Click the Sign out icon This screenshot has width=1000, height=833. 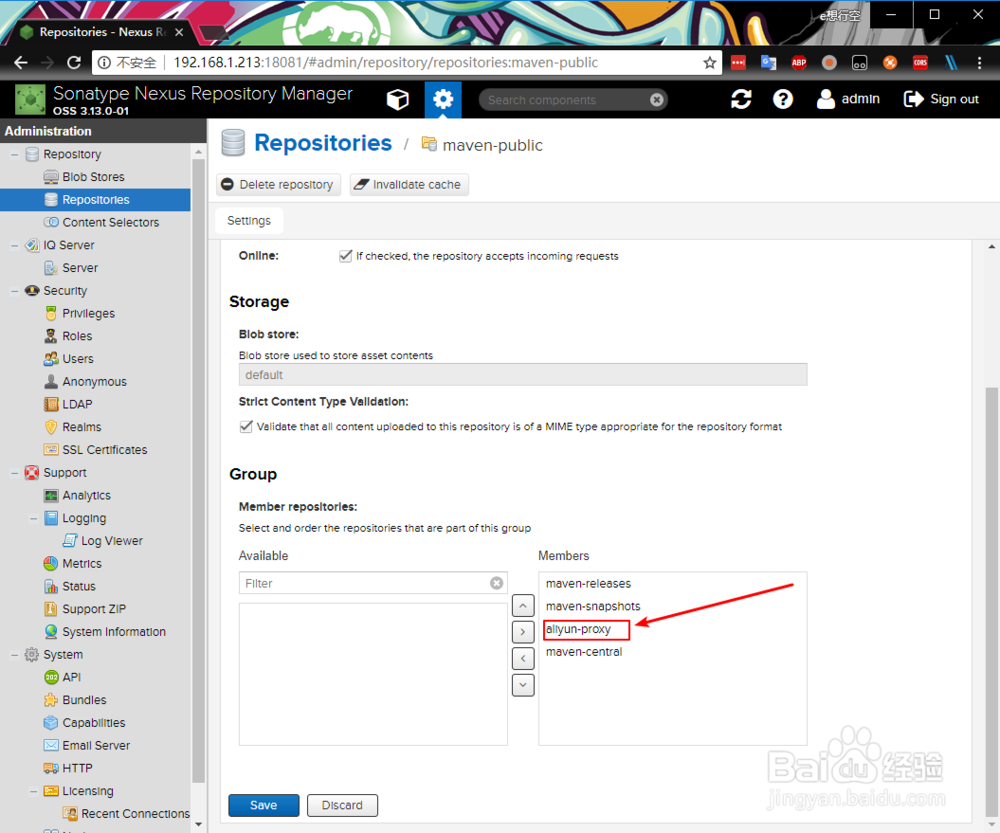(x=913, y=99)
